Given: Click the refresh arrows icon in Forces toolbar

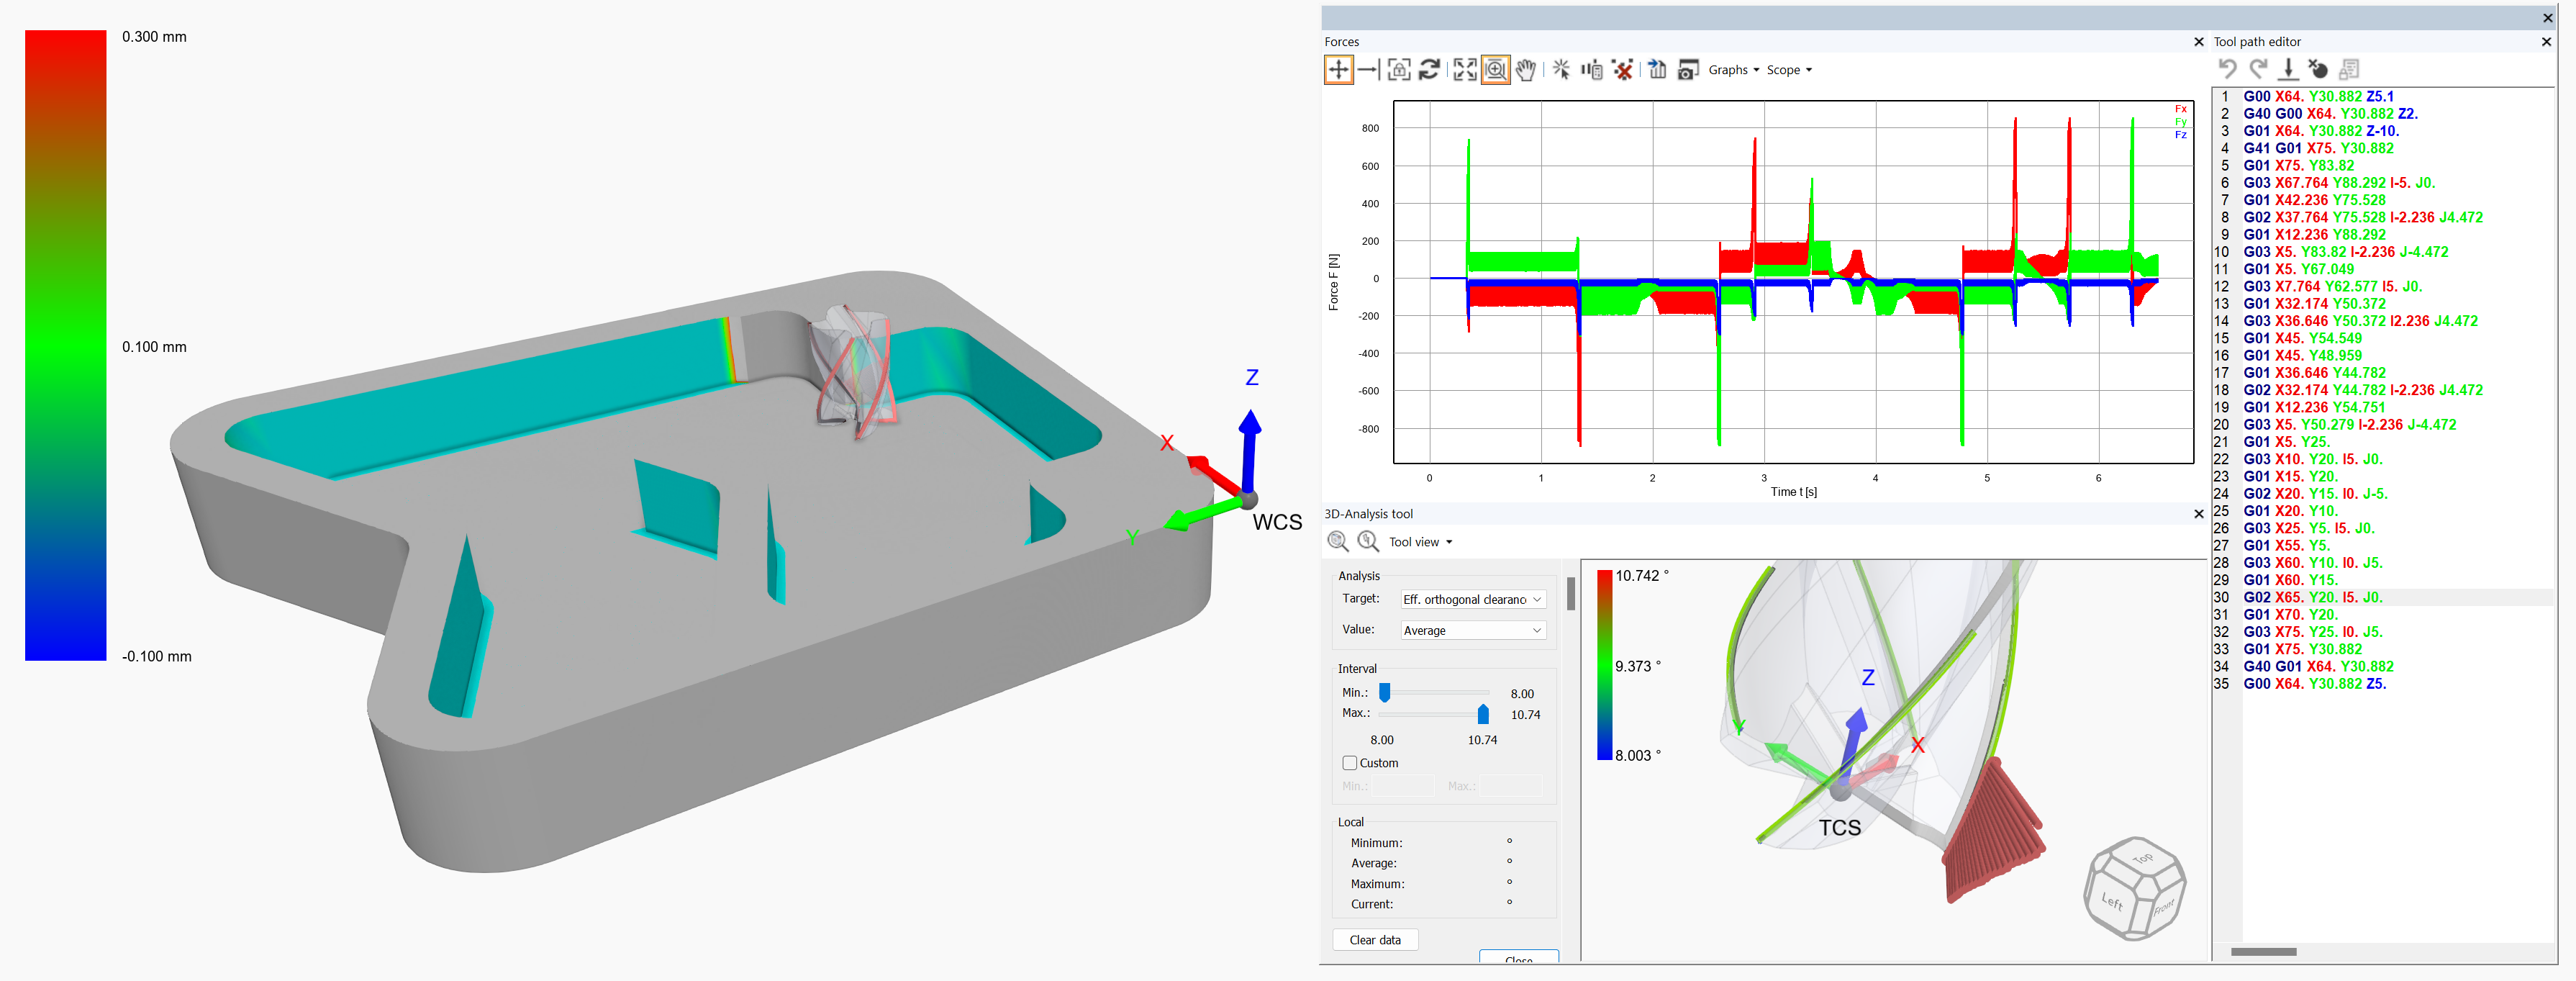Looking at the screenshot, I should (x=1430, y=69).
